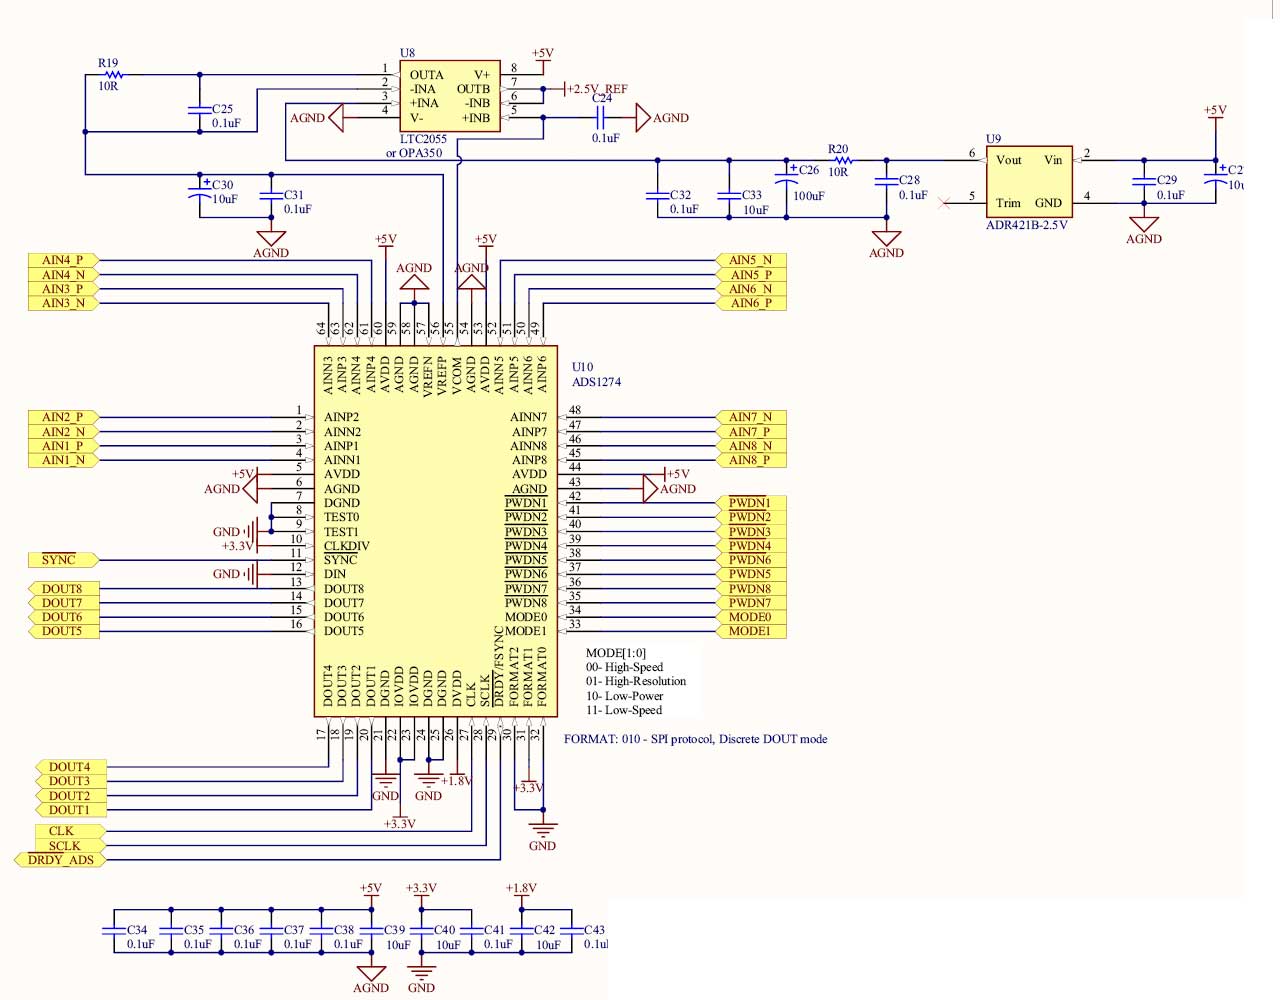Screen dimensions: 1280x1000
Task: Click the yellow DOUT4 port
Action: 69,767
